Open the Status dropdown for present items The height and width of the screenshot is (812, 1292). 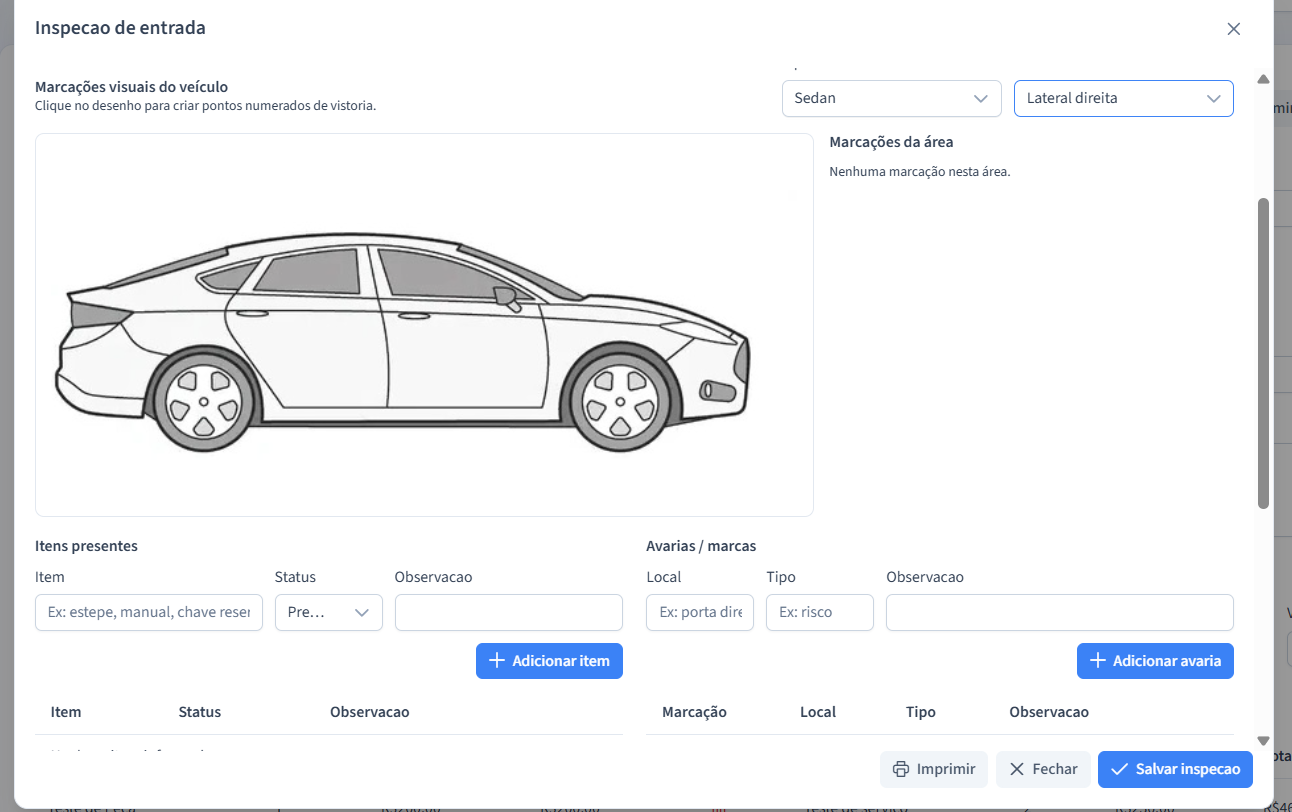coord(328,612)
